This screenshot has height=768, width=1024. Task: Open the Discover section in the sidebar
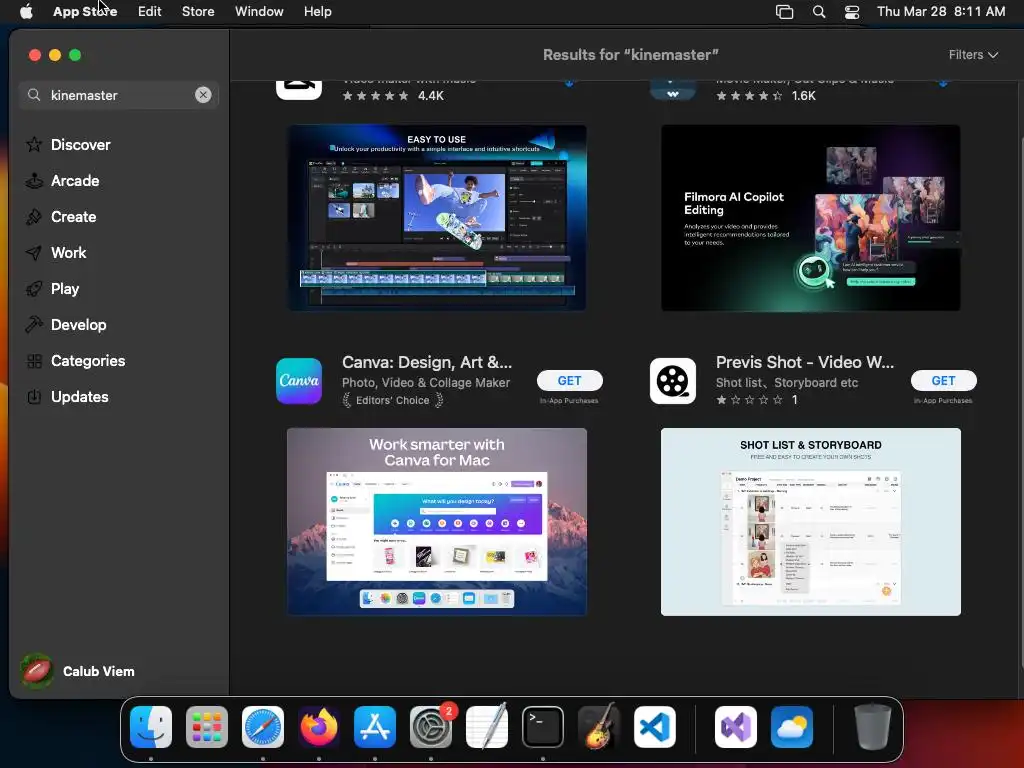pyautogui.click(x=68, y=144)
